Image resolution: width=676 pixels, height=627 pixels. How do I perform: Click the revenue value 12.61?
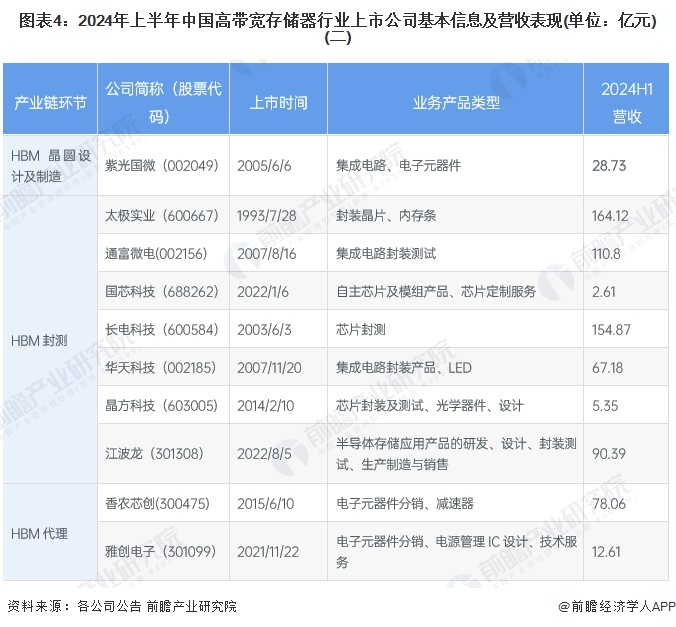click(x=606, y=552)
